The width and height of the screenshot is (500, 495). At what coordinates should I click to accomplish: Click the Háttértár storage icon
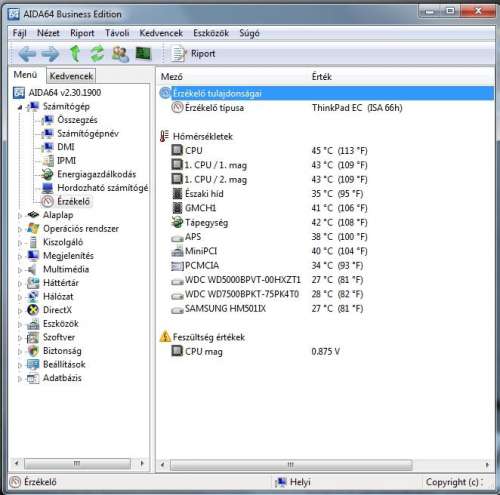33,283
